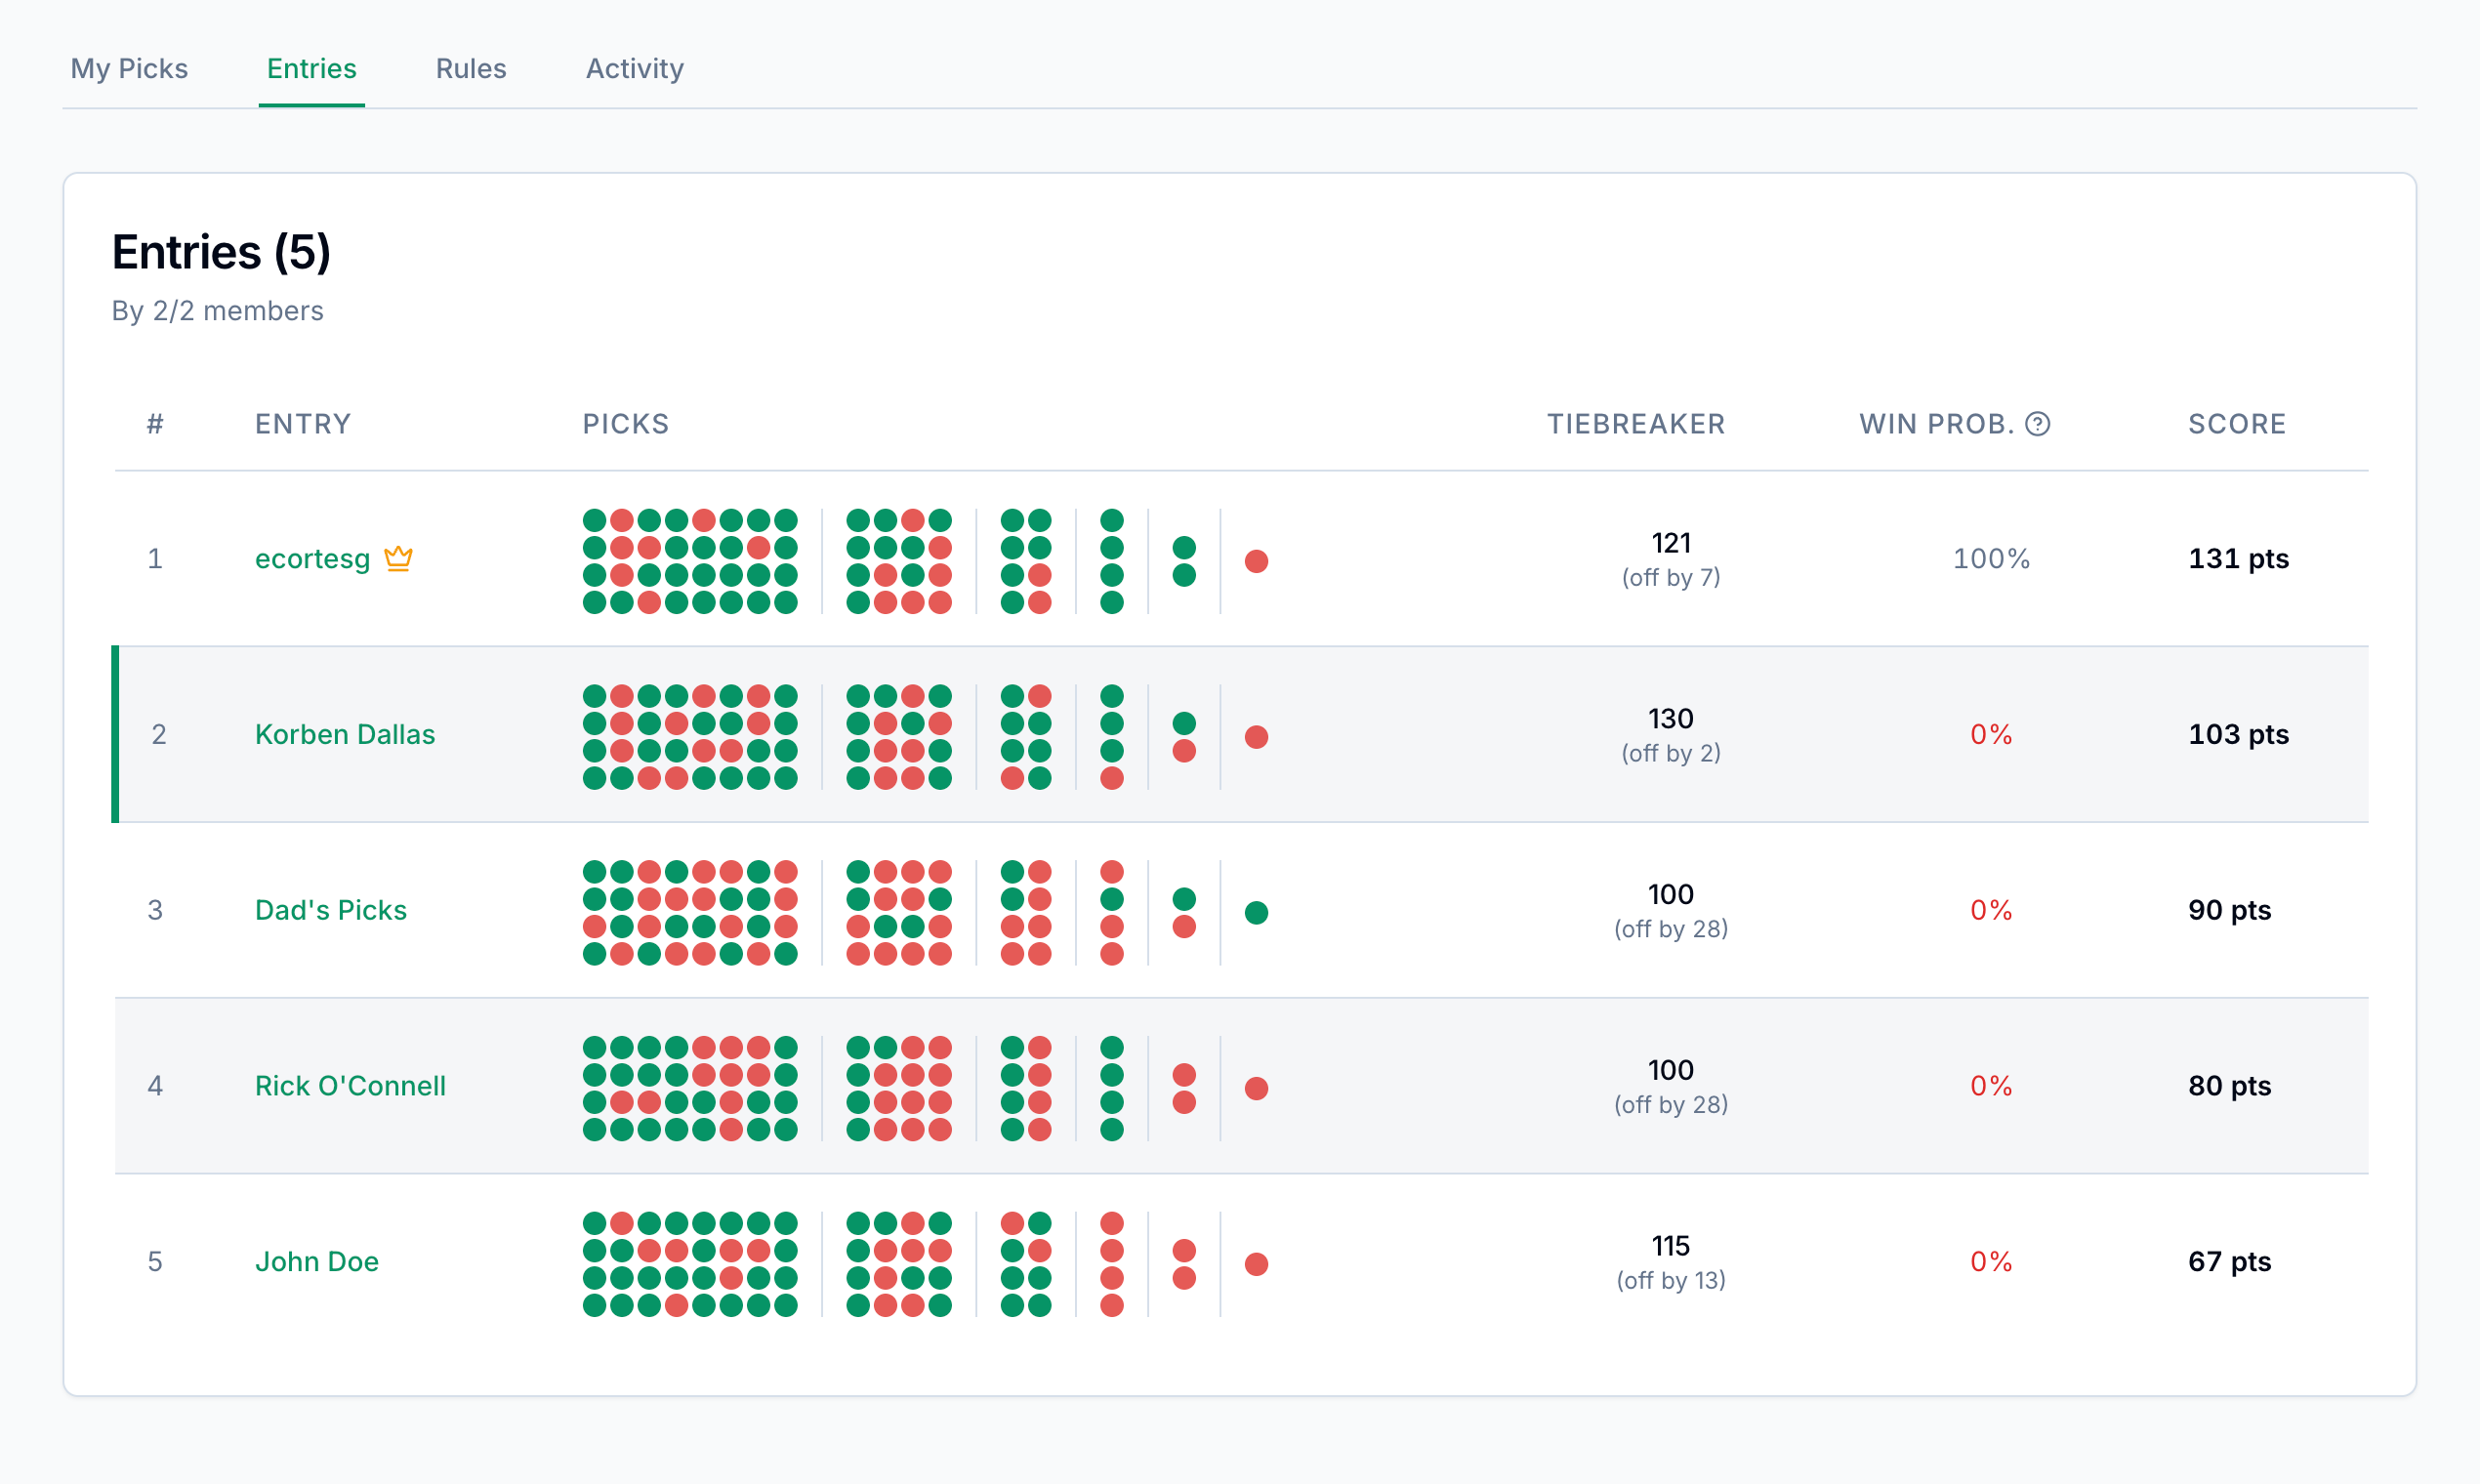Image resolution: width=2480 pixels, height=1484 pixels.
Task: View John Doe's entry
Action: [316, 1262]
